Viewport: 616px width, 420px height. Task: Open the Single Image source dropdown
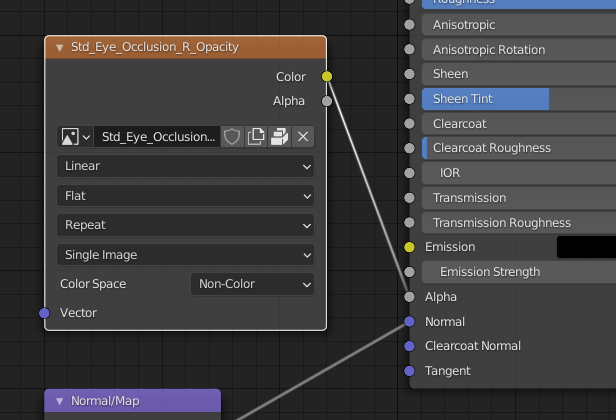click(x=185, y=255)
